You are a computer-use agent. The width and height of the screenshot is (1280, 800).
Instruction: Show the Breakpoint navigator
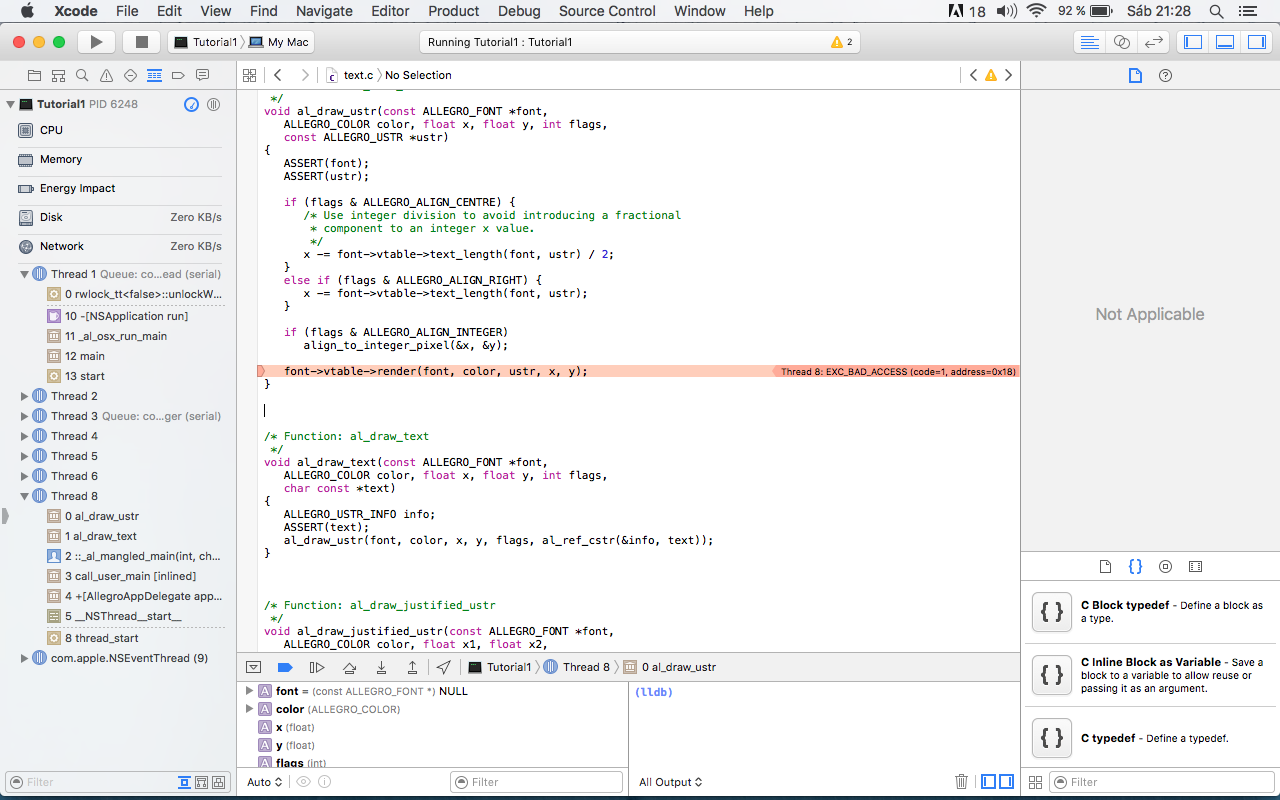(x=178, y=76)
